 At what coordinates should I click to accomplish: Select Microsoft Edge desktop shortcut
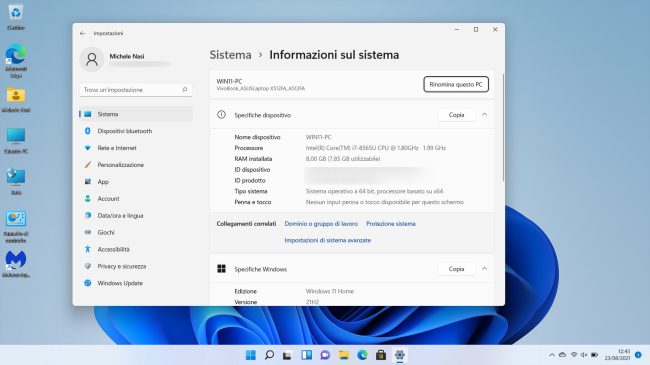click(16, 61)
